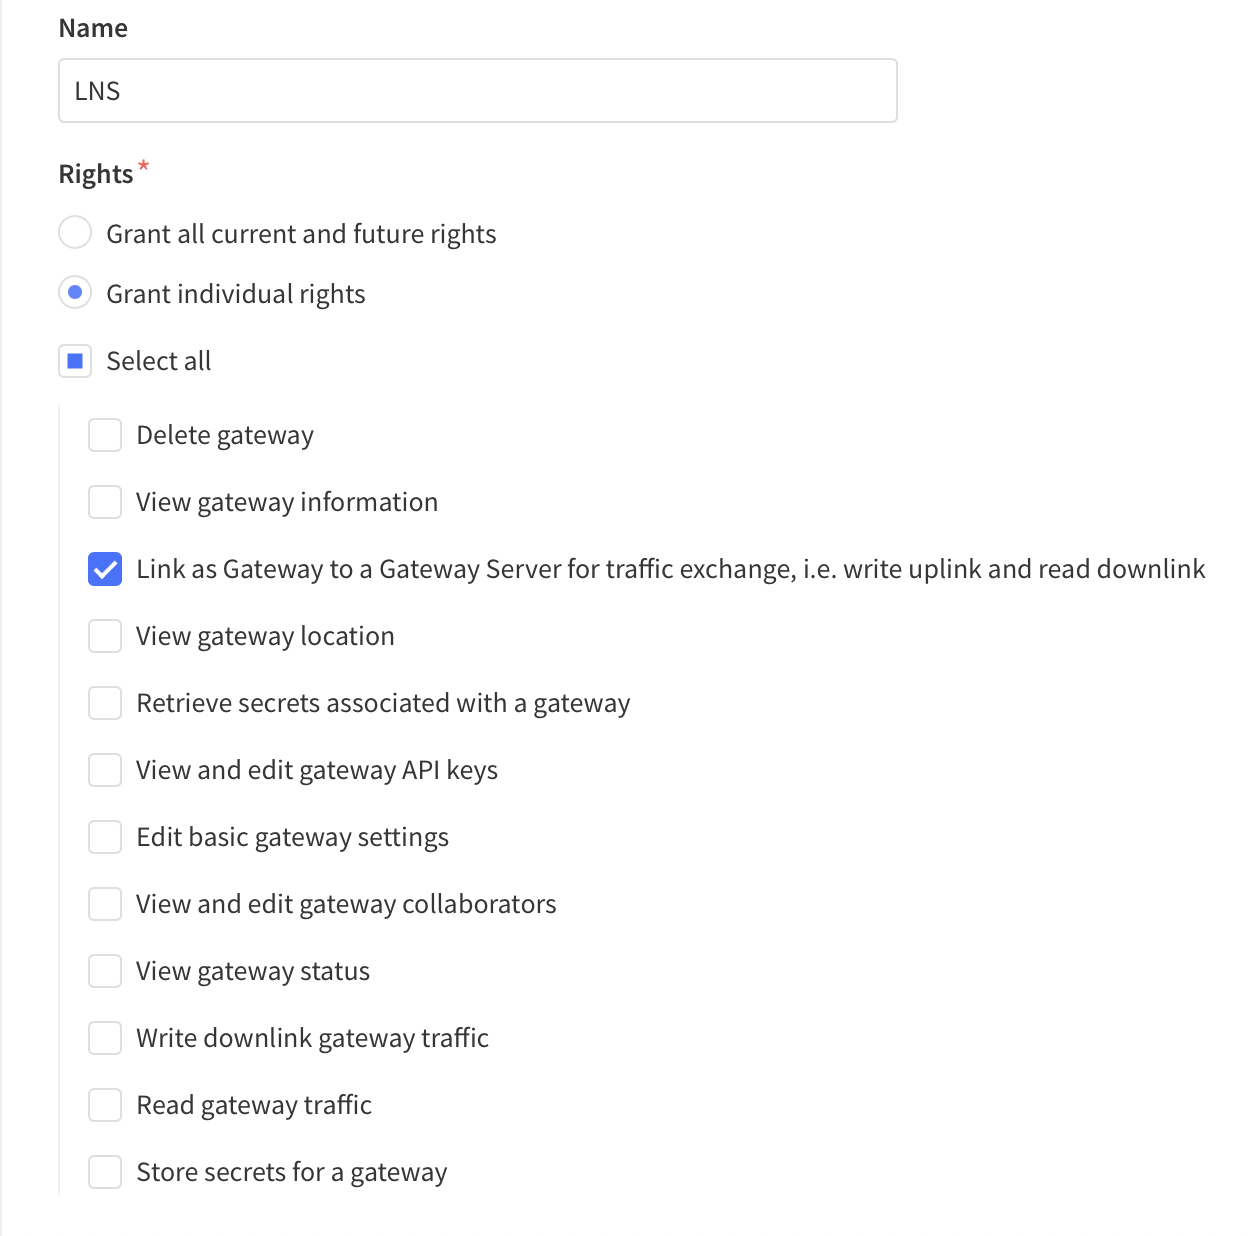Enable 'Write downlink gateway traffic'

[x=104, y=1038]
